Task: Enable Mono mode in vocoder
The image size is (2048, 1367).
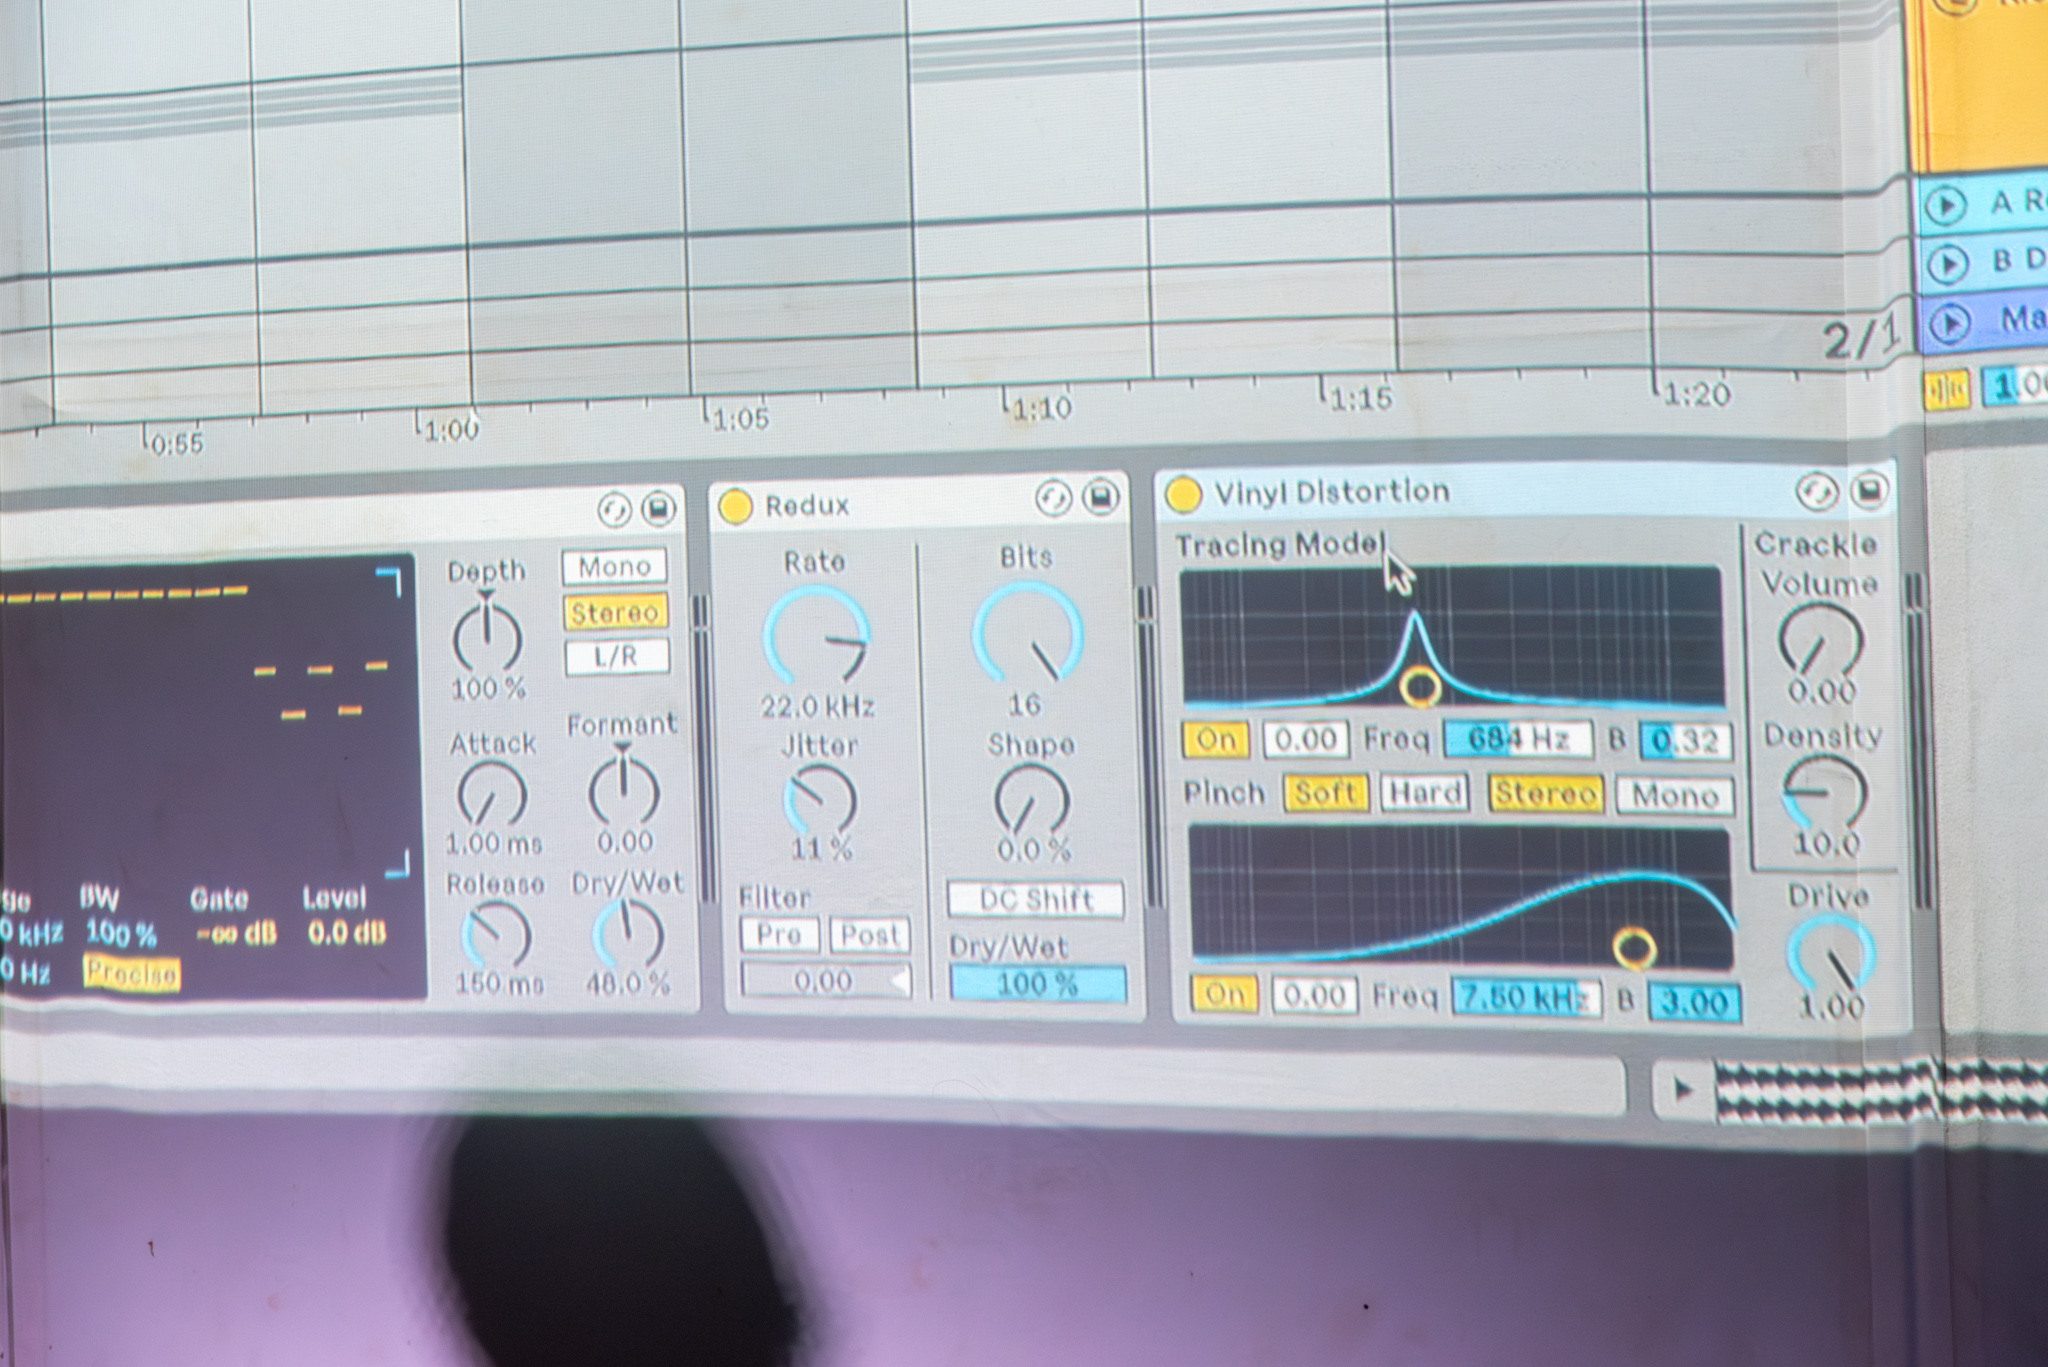Action: (x=614, y=567)
